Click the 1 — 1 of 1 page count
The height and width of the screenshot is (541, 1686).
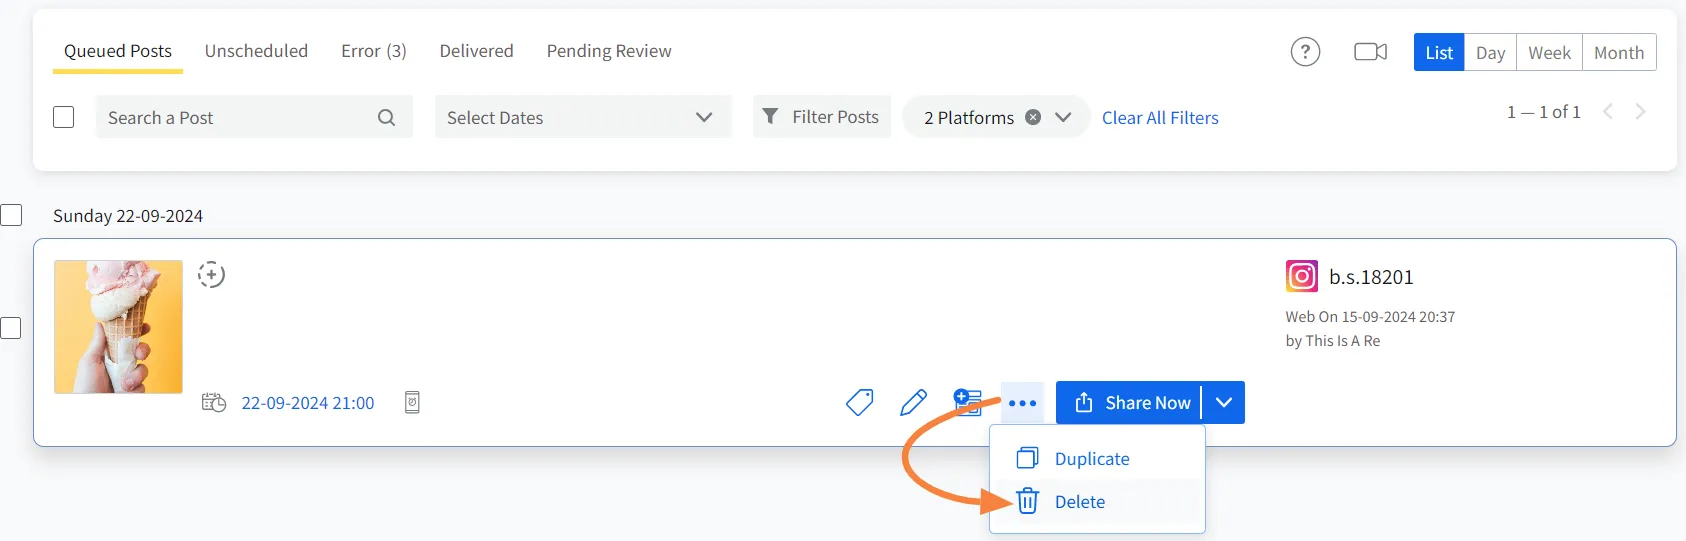[1544, 112]
